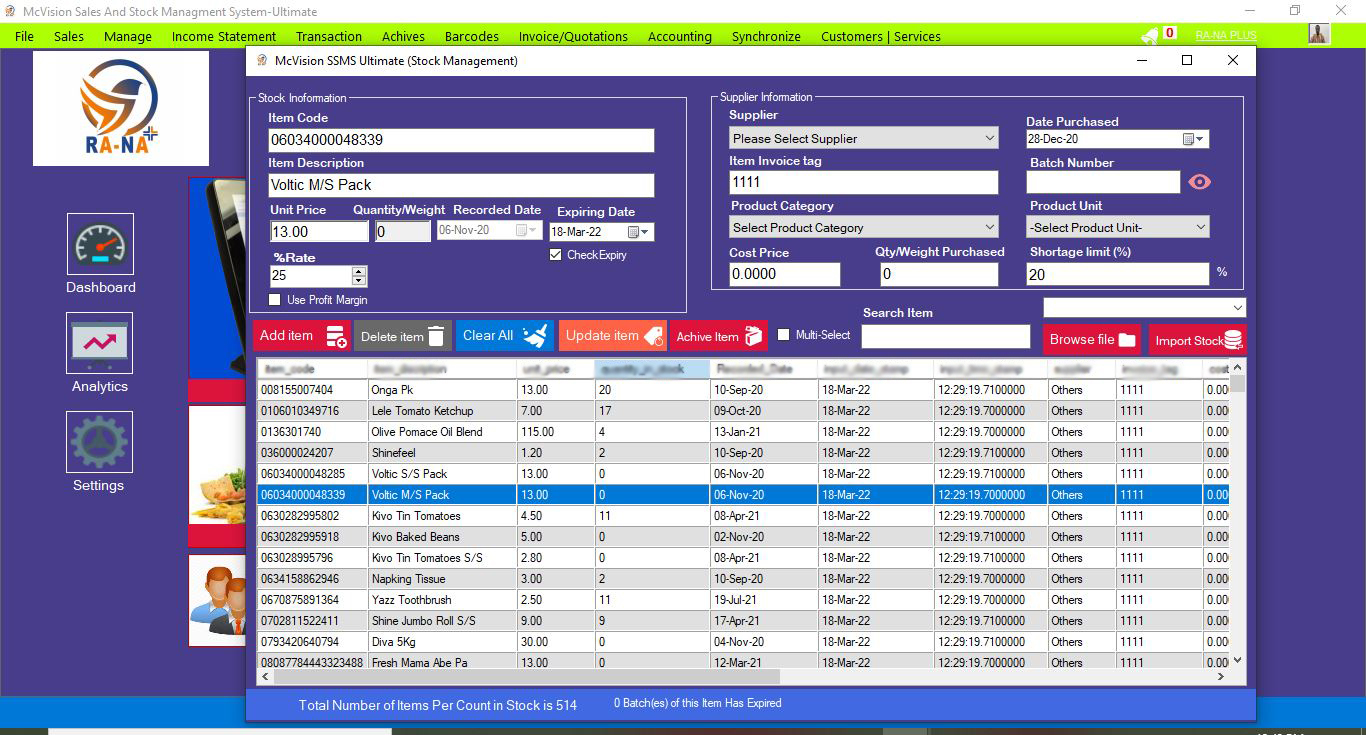
Task: Click the Item Description input field
Action: coord(461,185)
